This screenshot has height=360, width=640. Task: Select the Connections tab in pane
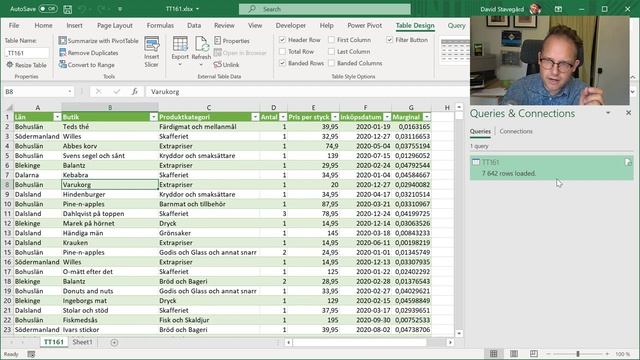pos(516,131)
